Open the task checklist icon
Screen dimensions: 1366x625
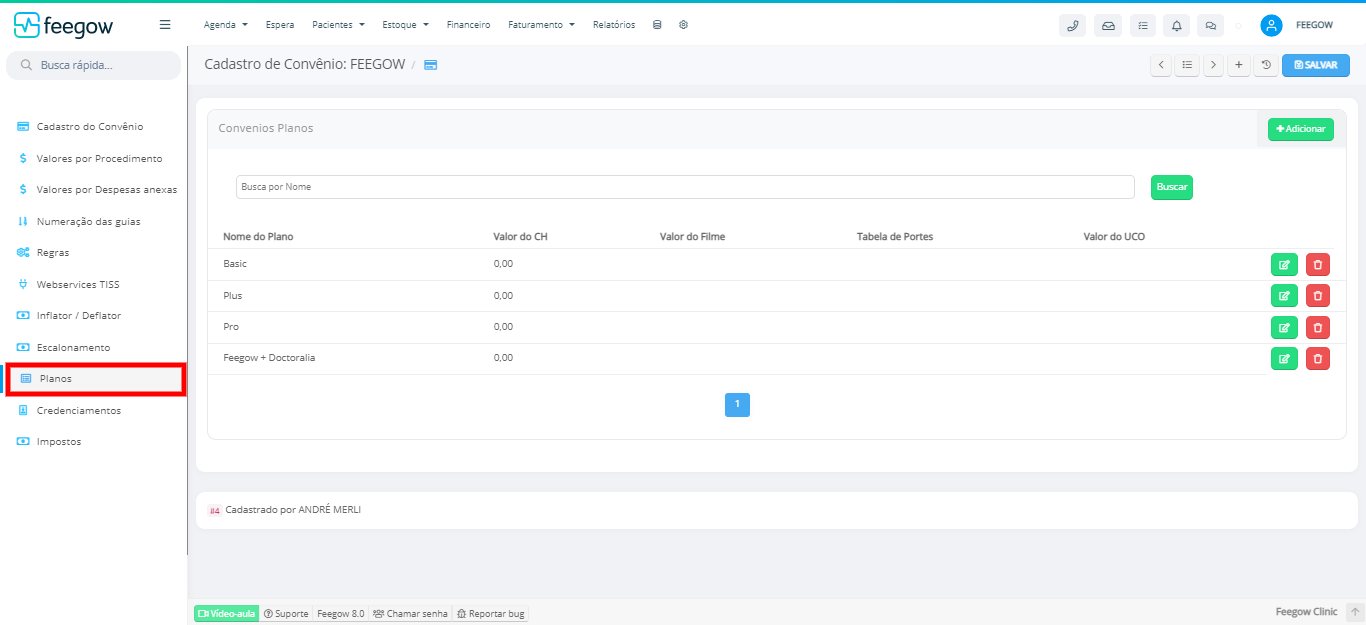pyautogui.click(x=1143, y=26)
